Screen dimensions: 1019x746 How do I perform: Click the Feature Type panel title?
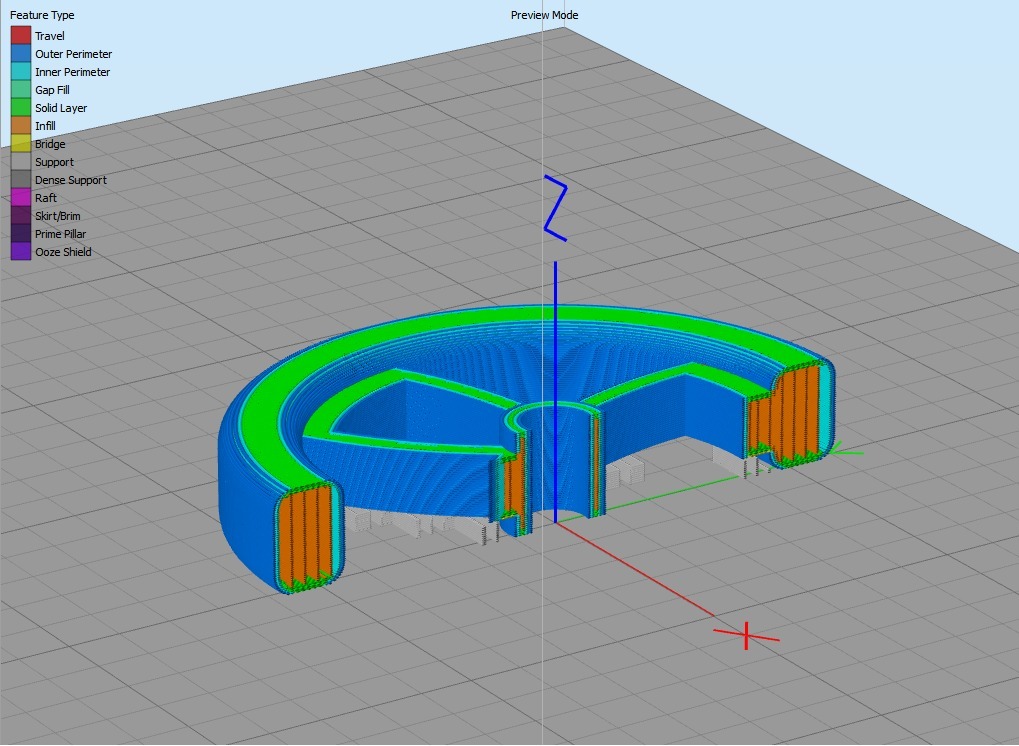(x=42, y=15)
